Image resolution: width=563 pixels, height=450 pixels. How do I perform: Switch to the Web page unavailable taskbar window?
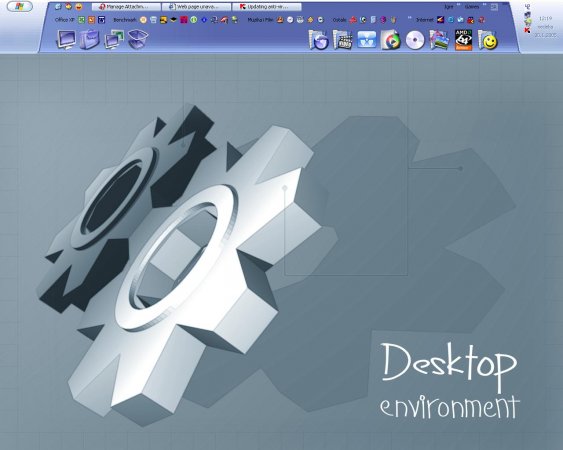[x=196, y=7]
